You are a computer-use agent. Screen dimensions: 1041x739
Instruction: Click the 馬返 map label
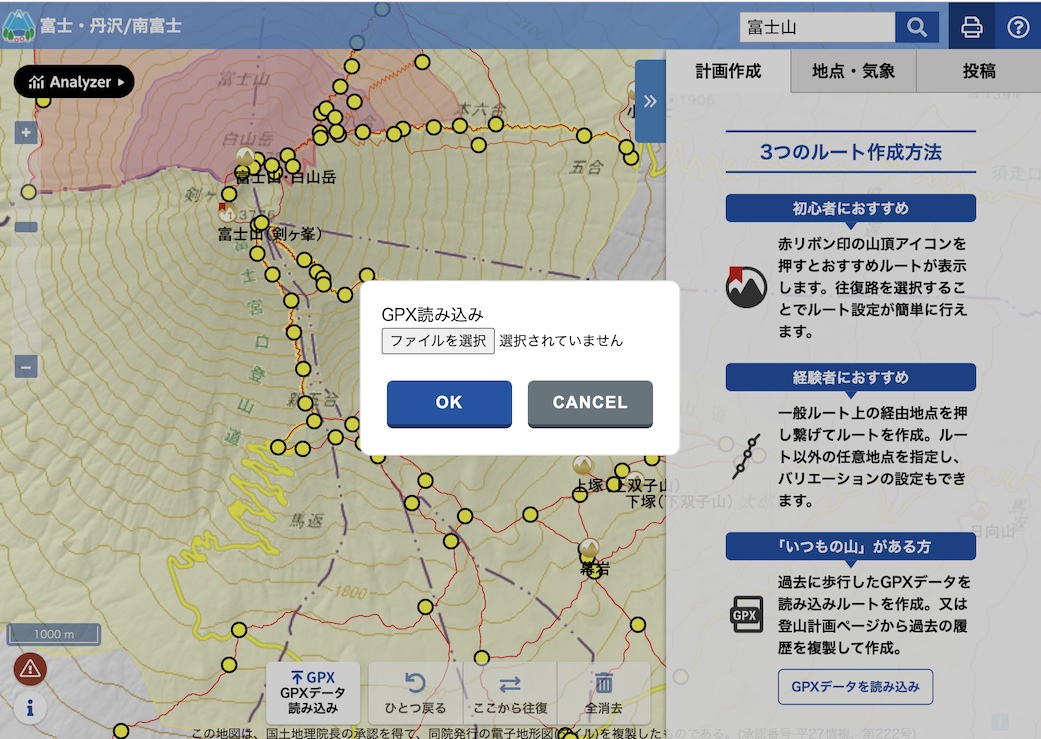point(306,521)
